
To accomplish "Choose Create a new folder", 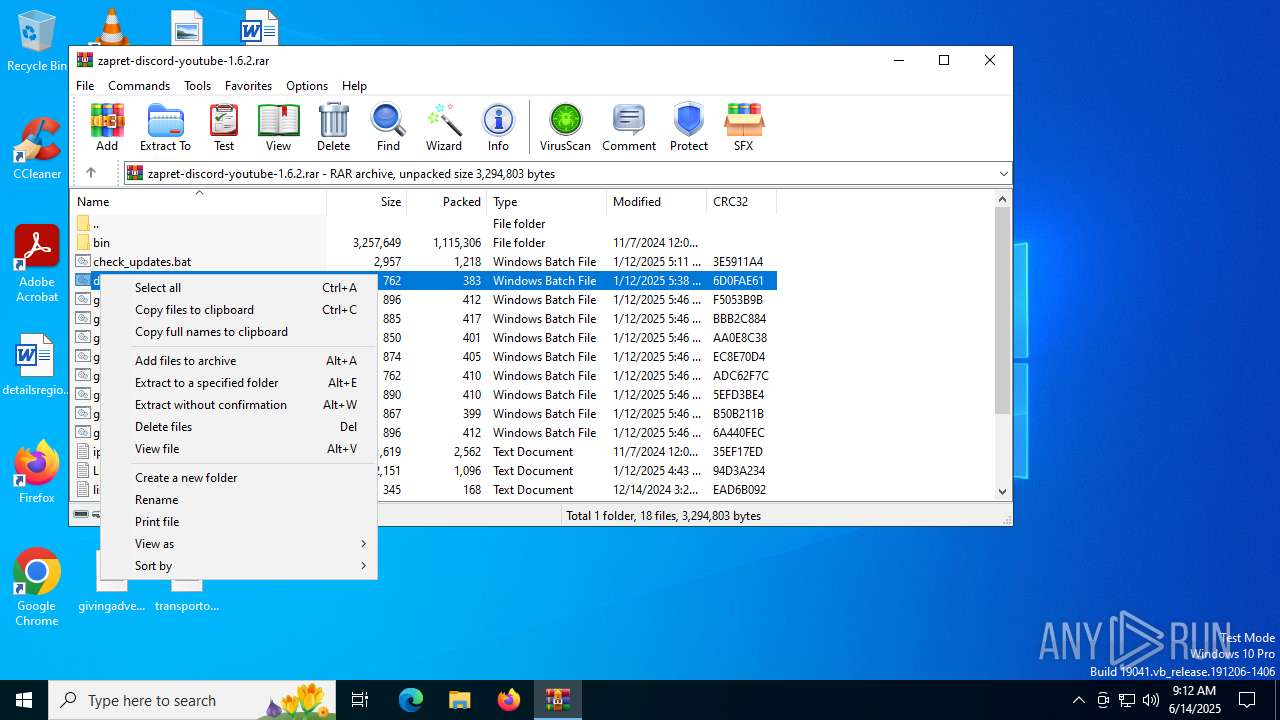I will (239, 478).
